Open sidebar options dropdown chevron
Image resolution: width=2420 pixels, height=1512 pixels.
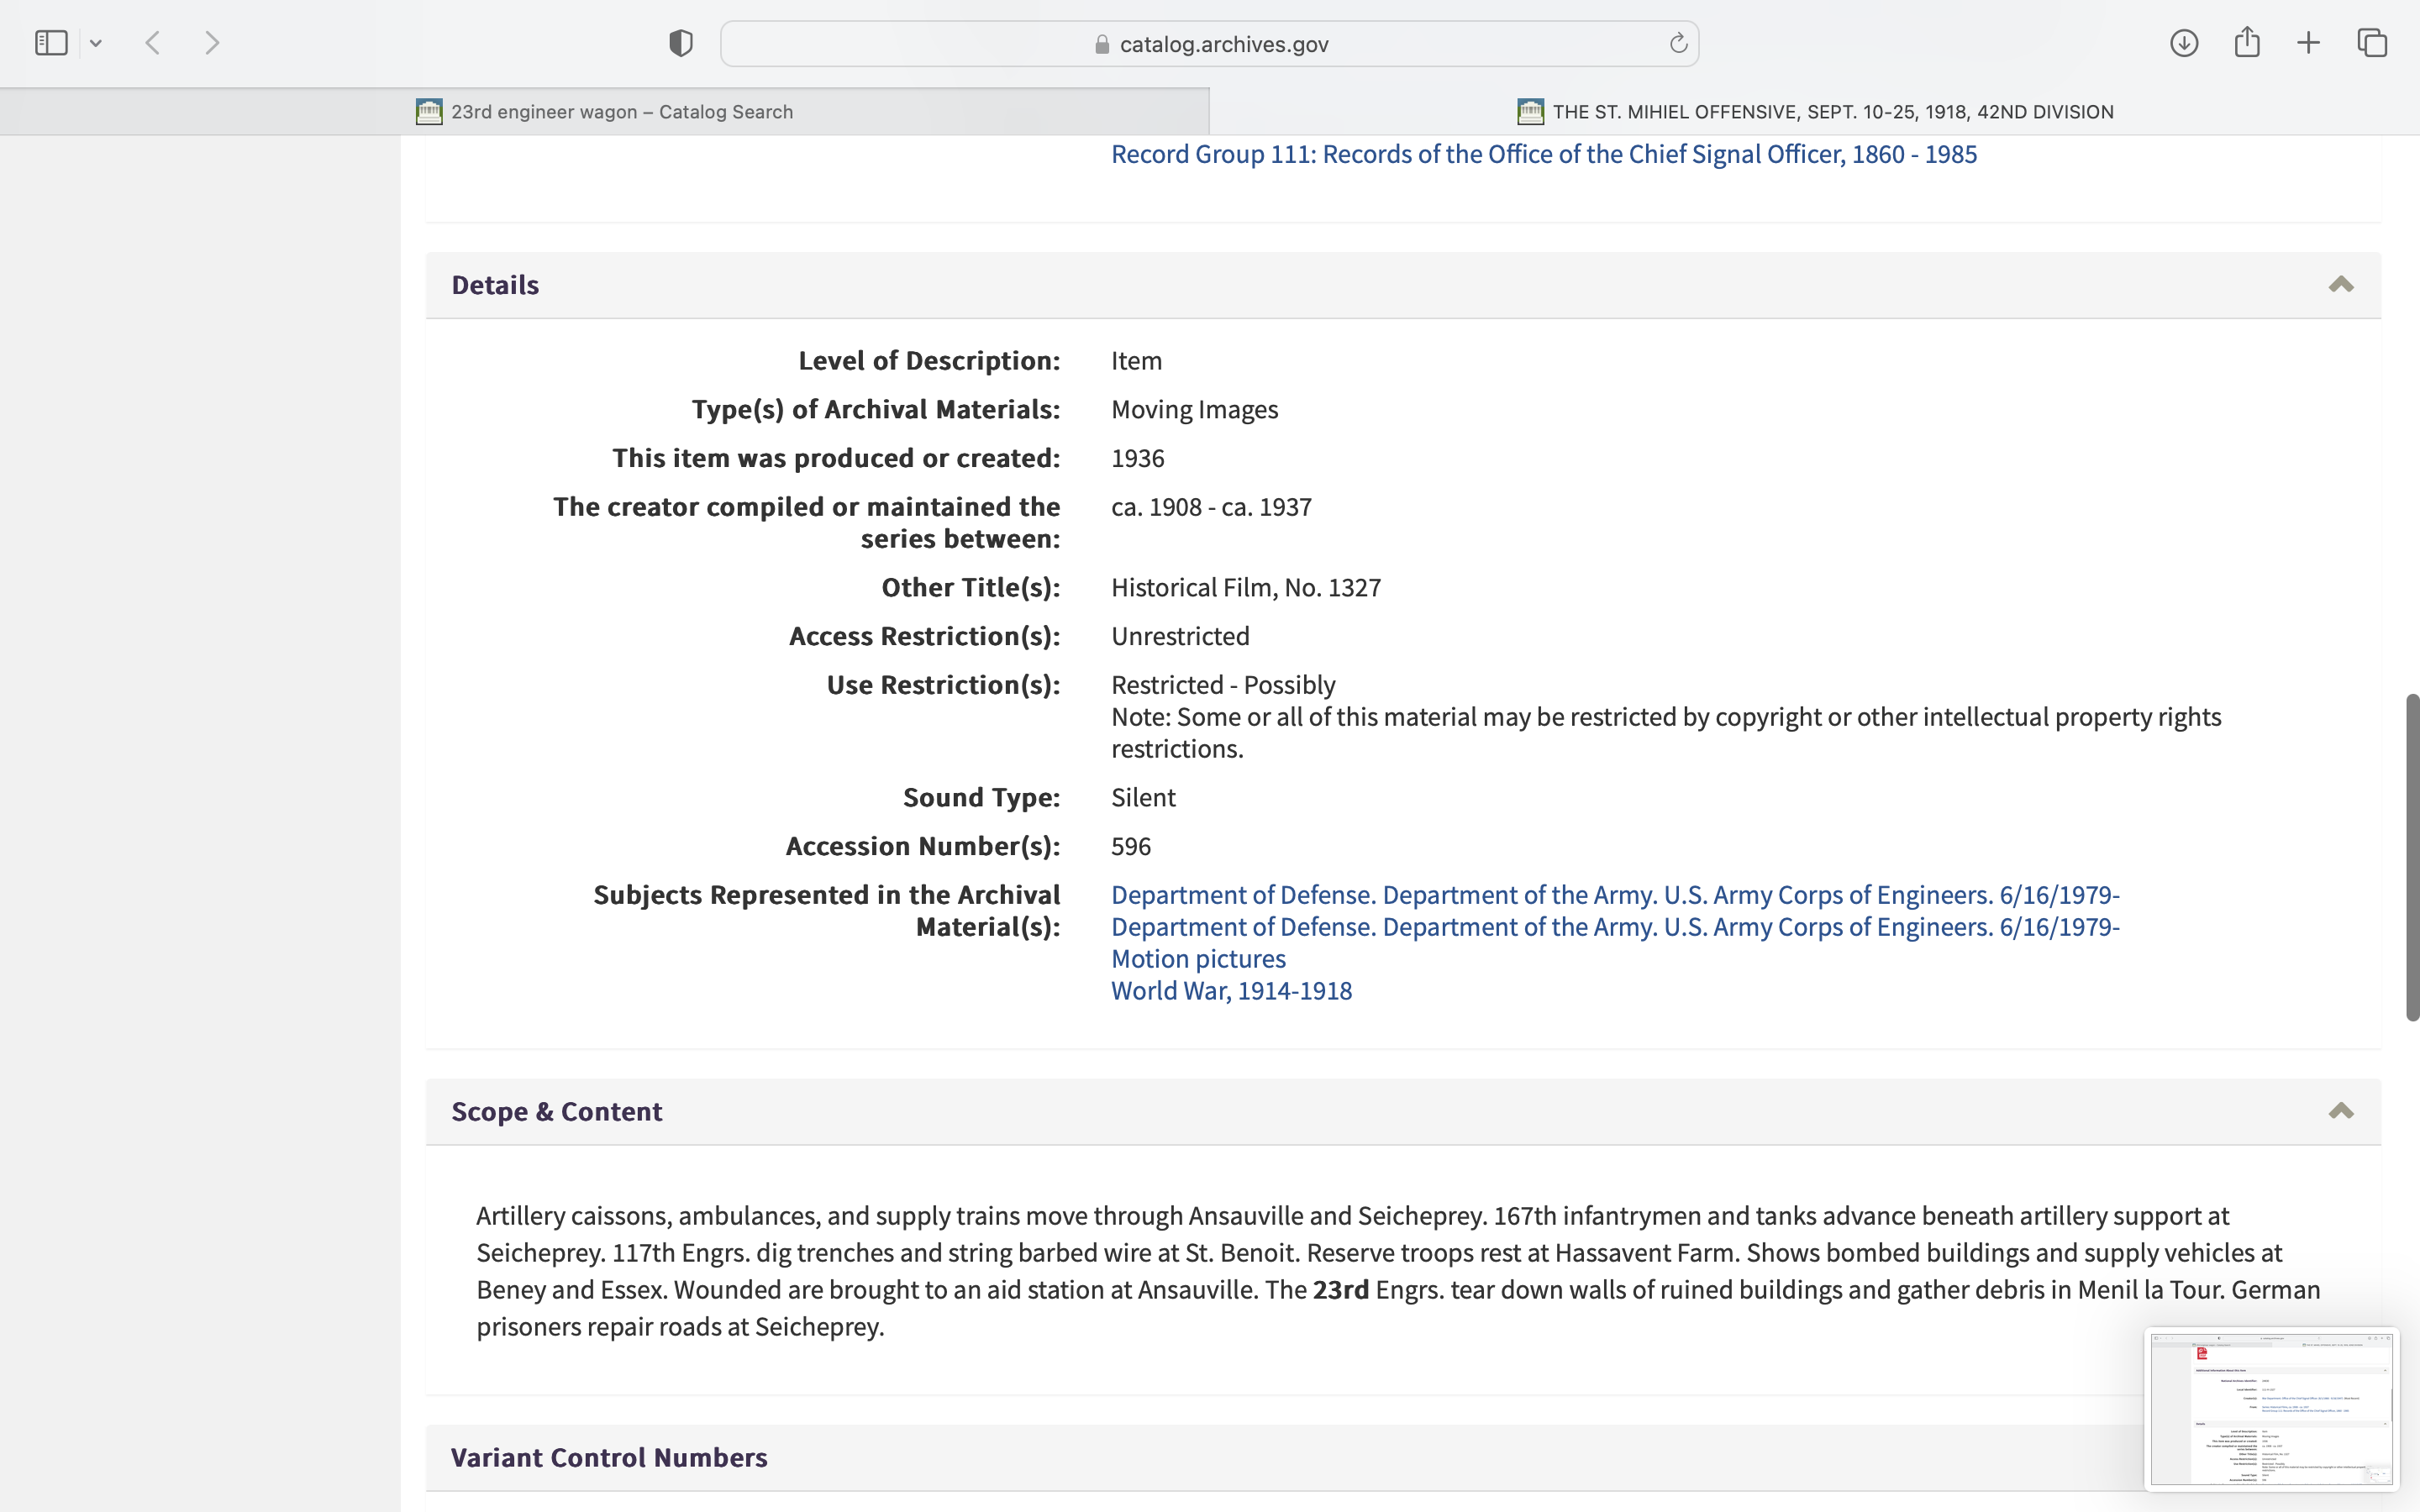point(96,43)
